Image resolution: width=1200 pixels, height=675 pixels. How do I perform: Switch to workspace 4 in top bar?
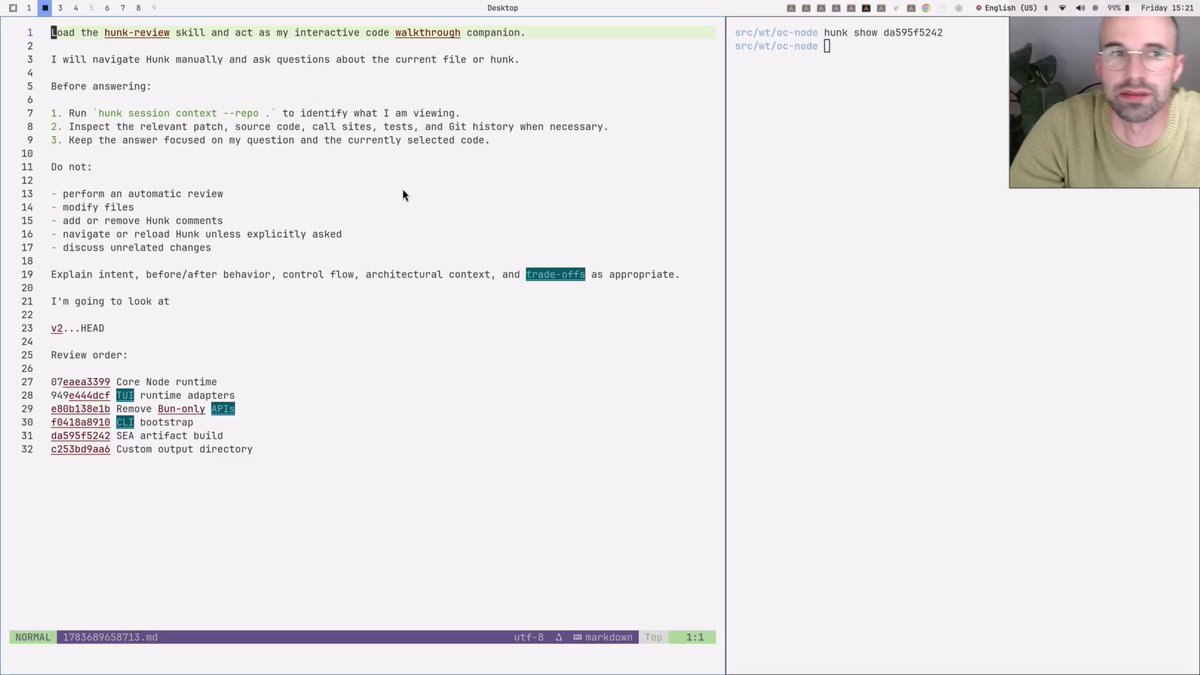tap(76, 8)
